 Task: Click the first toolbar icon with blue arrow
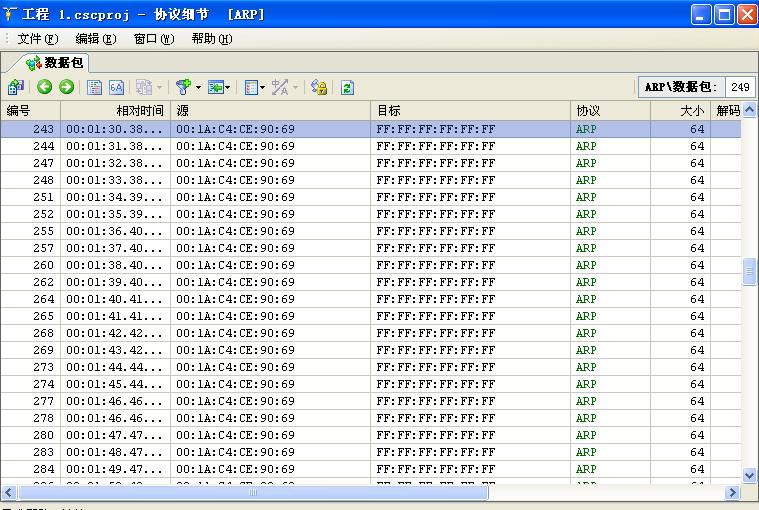coord(15,87)
